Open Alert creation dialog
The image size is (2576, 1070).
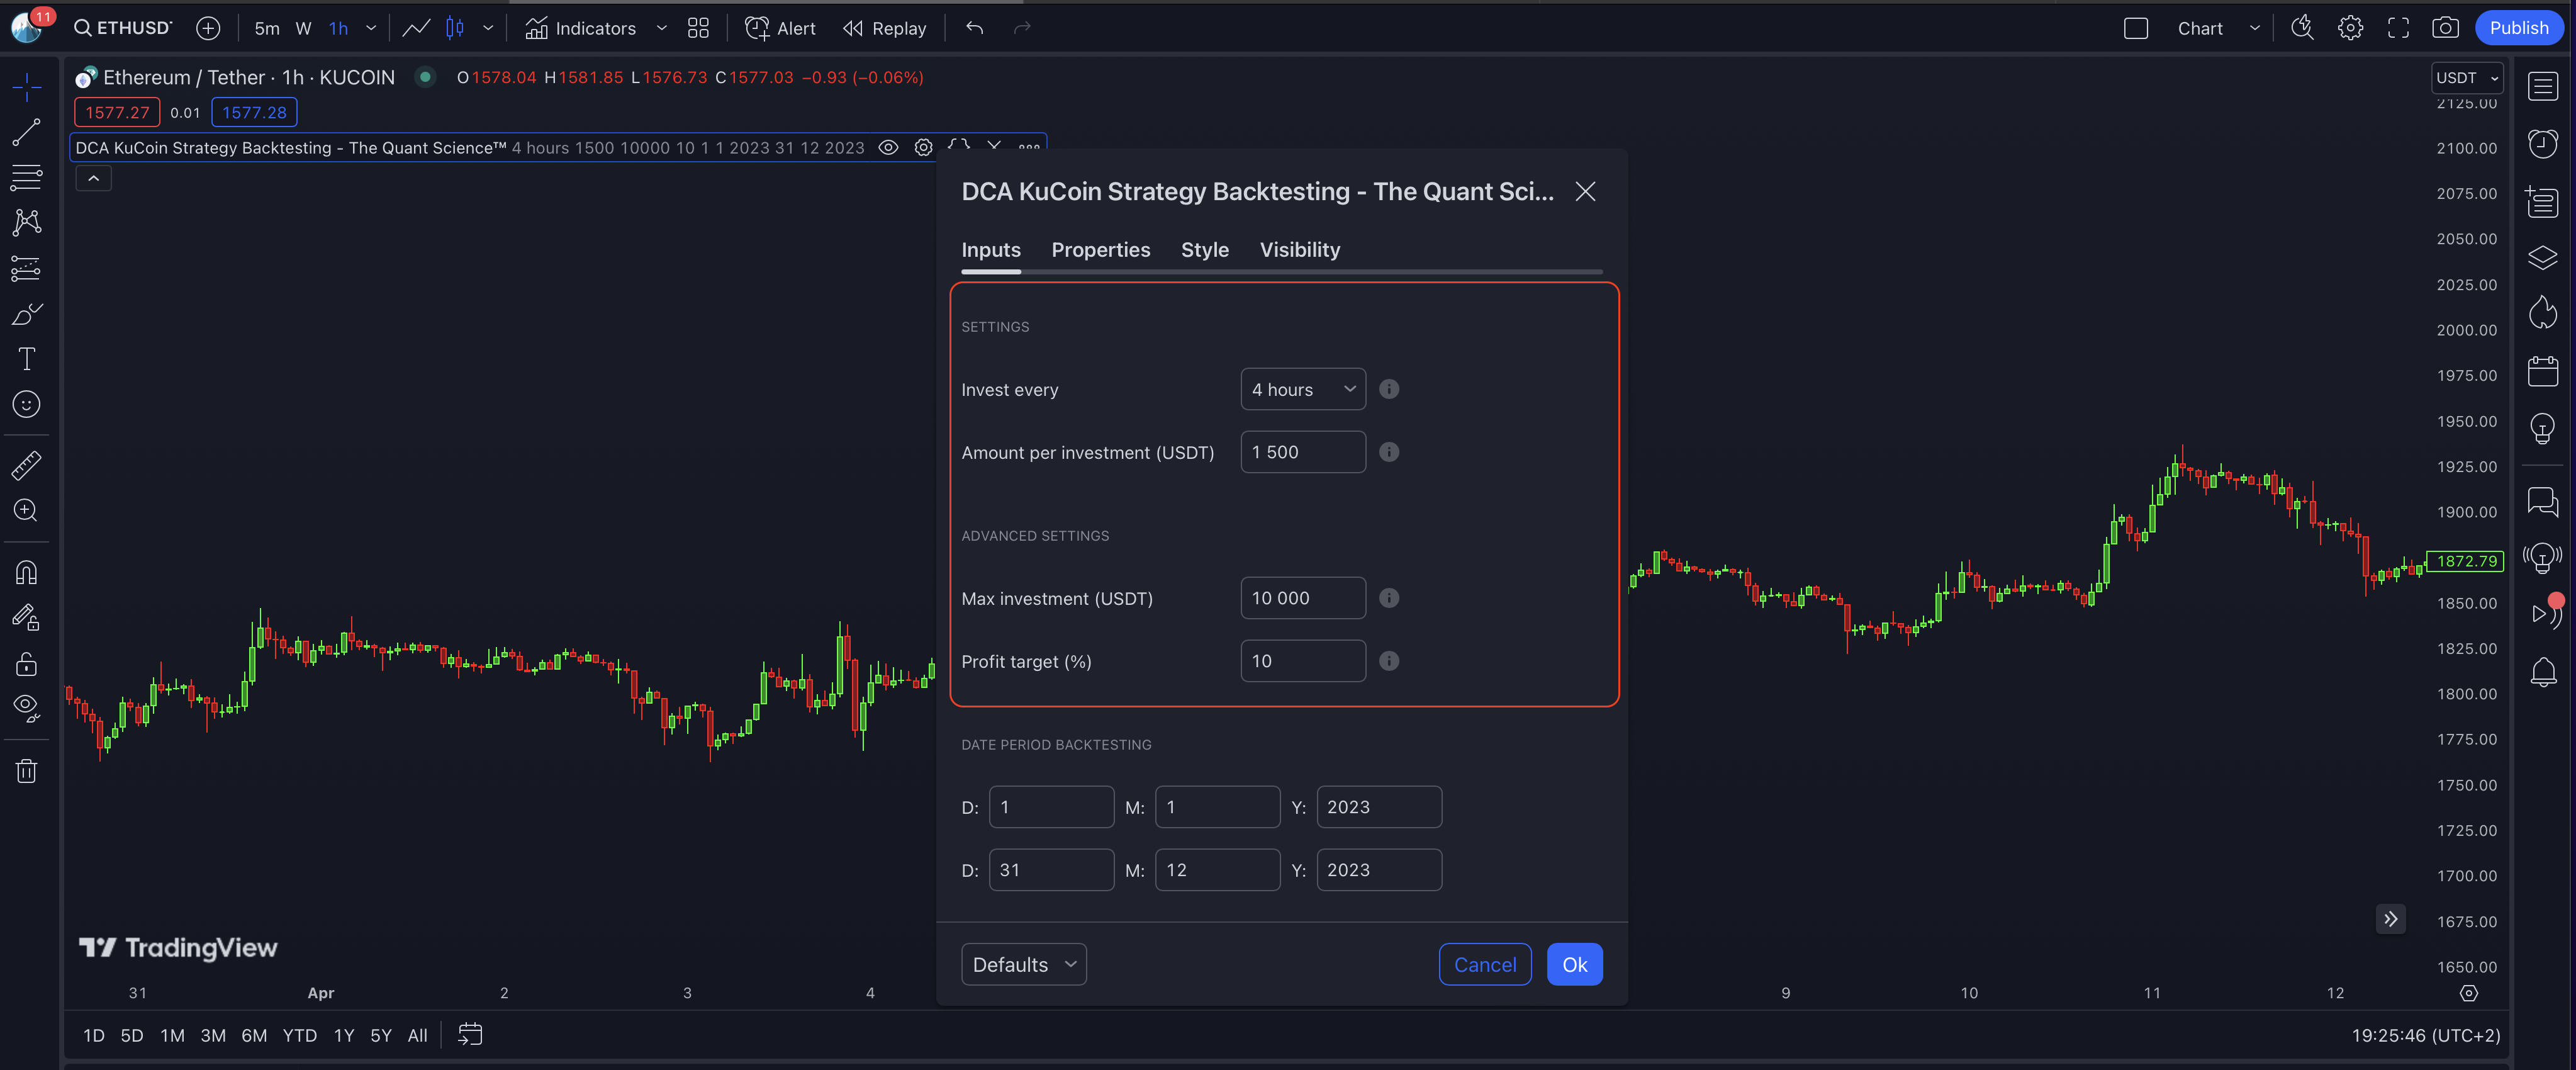[x=780, y=28]
